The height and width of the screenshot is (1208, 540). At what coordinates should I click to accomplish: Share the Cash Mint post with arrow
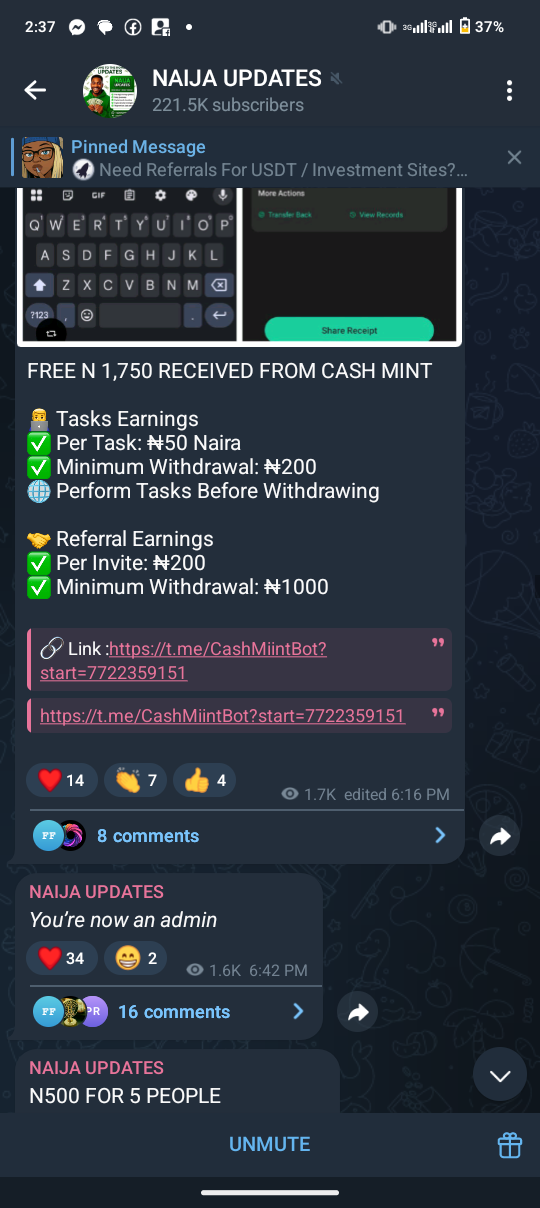click(500, 837)
